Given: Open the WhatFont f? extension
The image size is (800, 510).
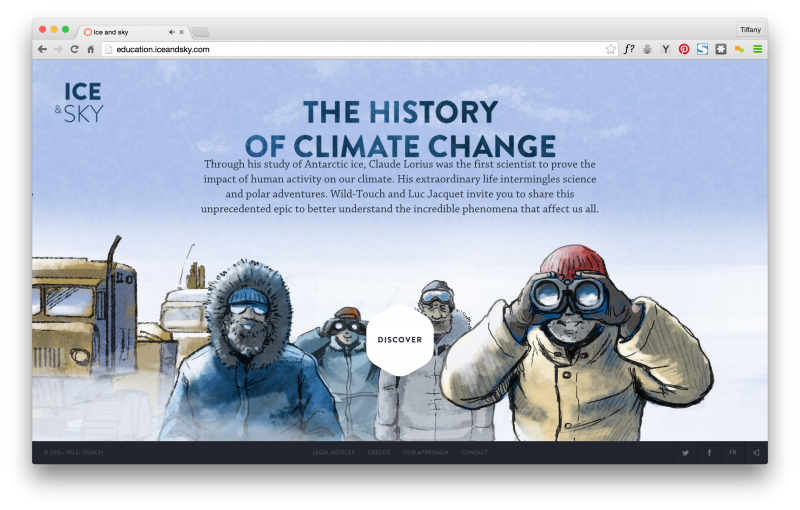Looking at the screenshot, I should (629, 49).
